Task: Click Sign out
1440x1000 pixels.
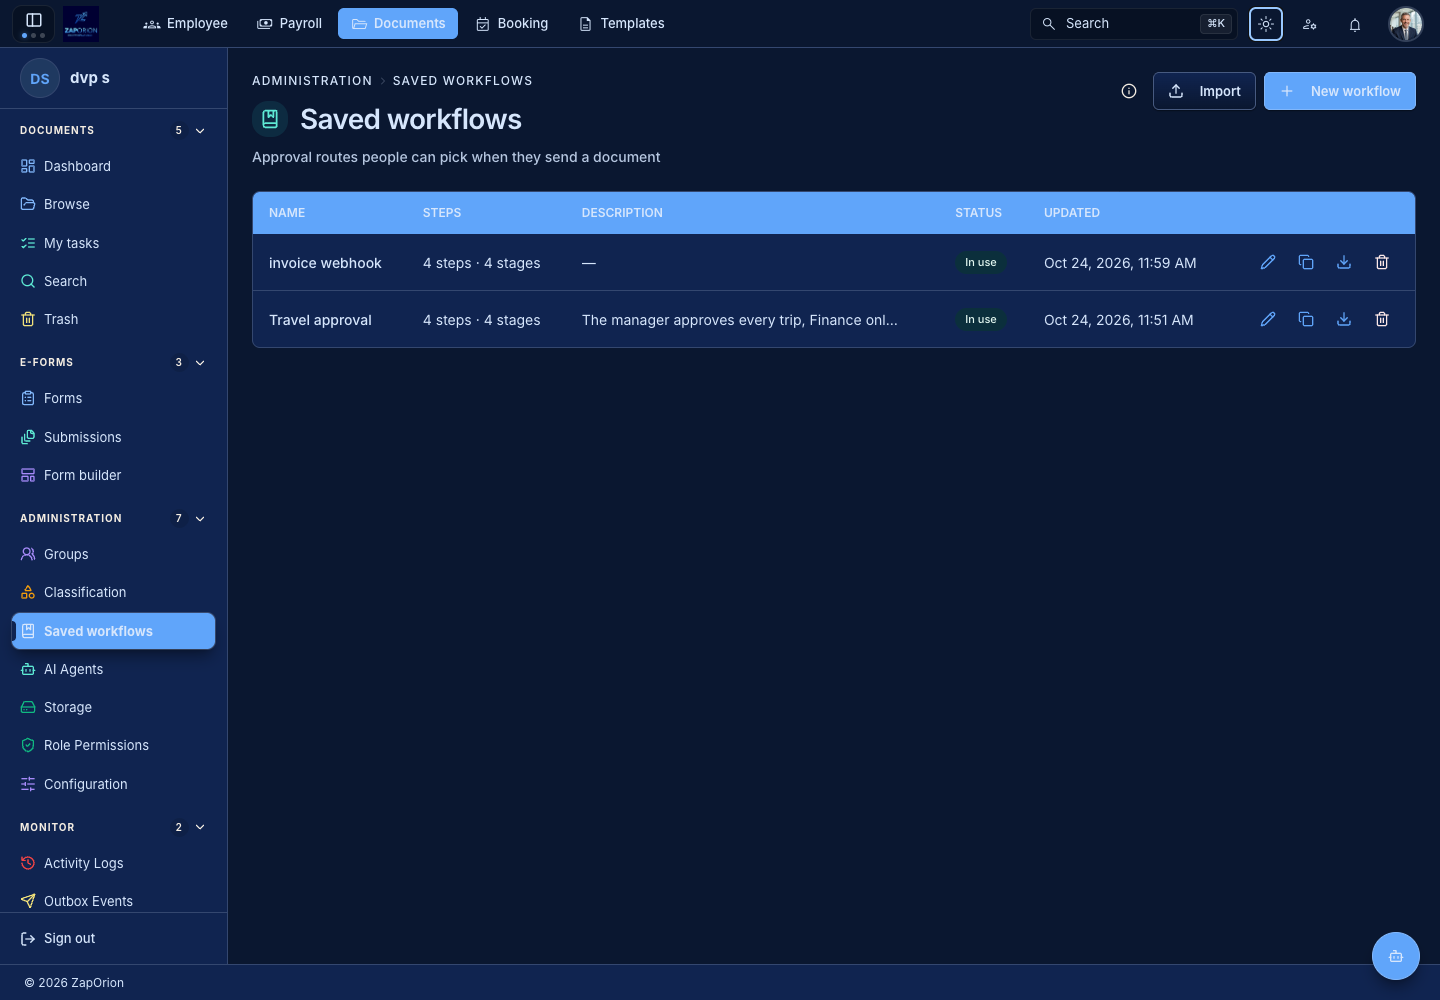Action: [x=58, y=938]
